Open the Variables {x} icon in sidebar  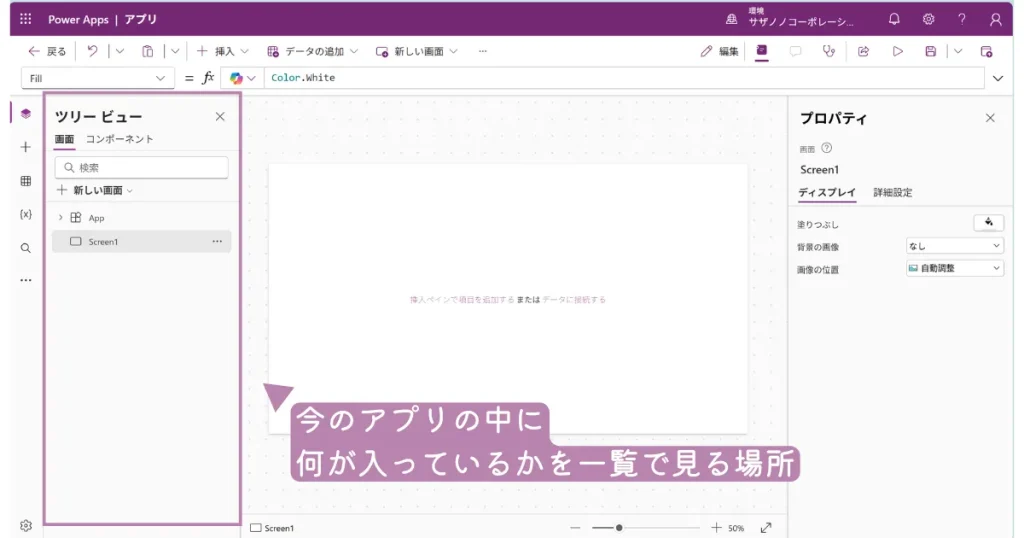pos(26,214)
